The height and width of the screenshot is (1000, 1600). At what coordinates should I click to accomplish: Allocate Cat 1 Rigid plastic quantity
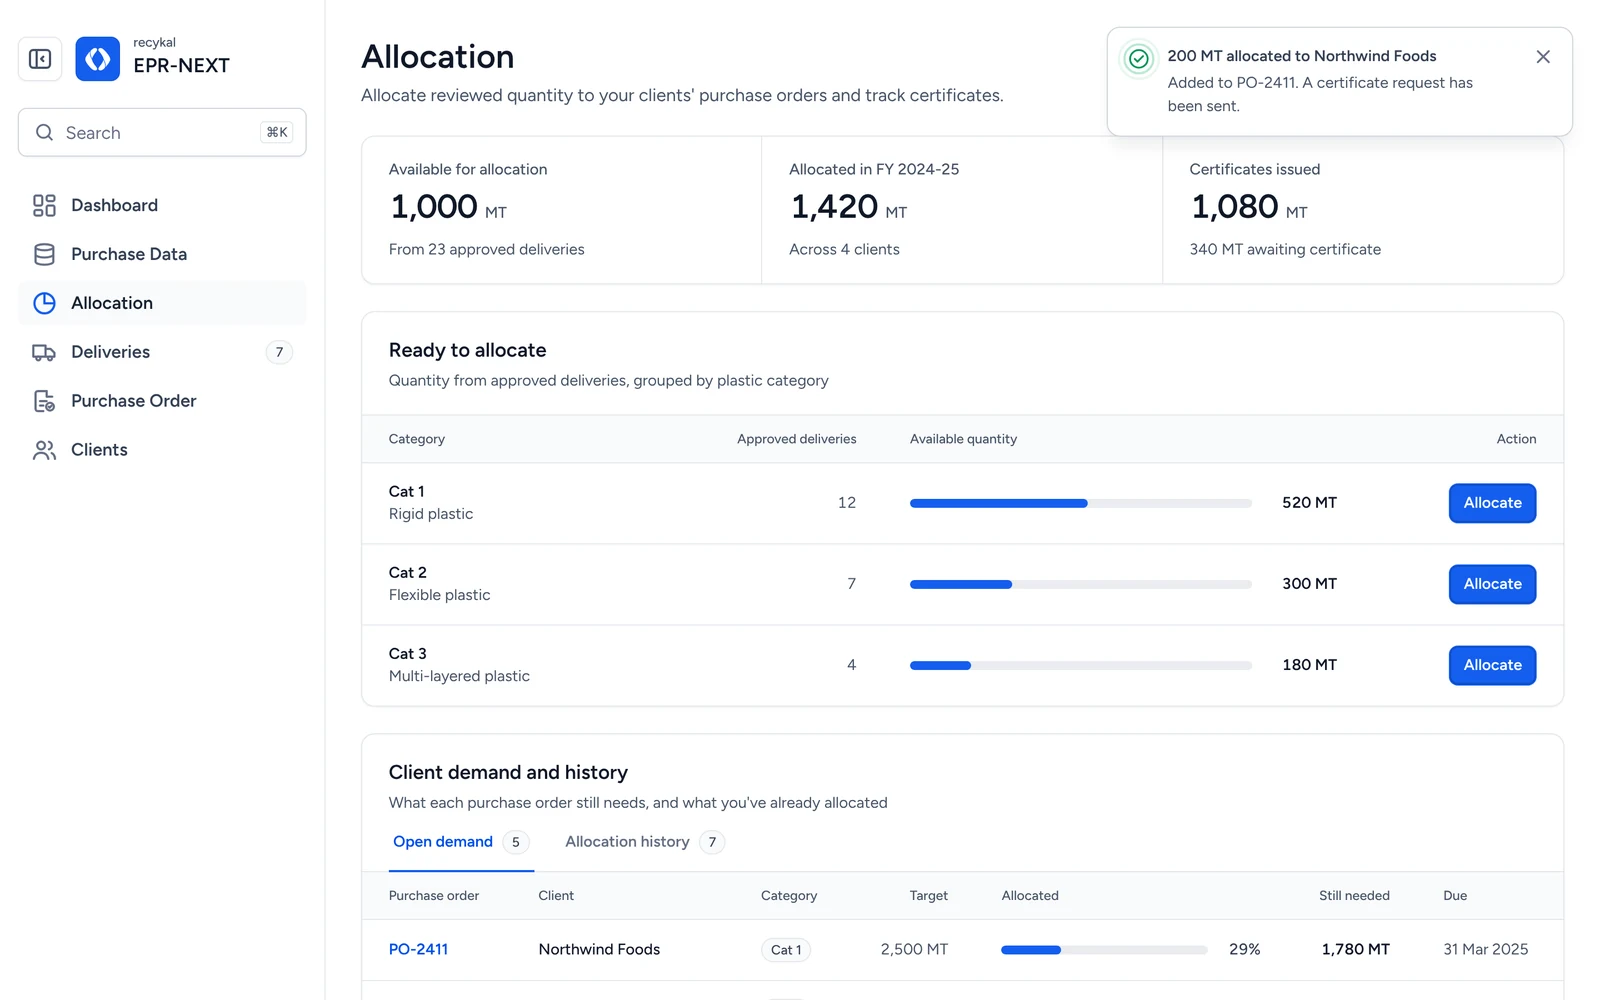1492,503
